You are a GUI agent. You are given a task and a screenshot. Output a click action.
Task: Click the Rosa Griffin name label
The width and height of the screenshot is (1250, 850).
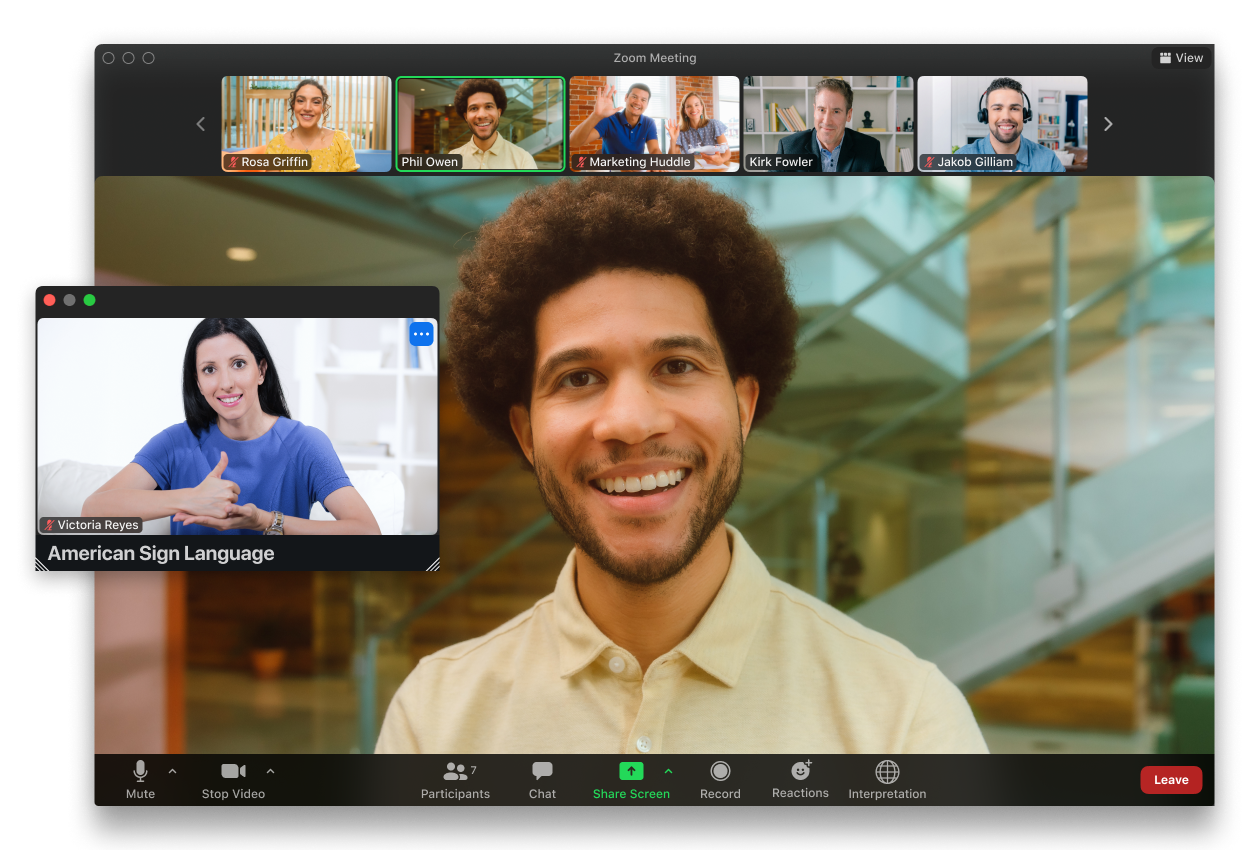[x=267, y=162]
